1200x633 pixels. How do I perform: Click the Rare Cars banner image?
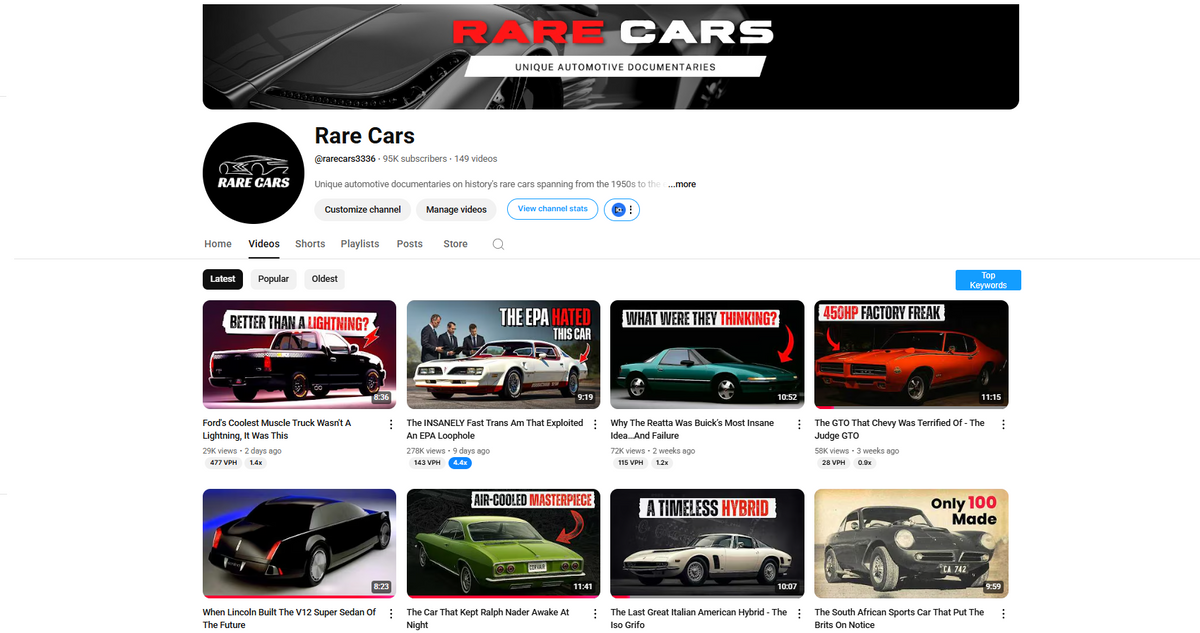[611, 56]
